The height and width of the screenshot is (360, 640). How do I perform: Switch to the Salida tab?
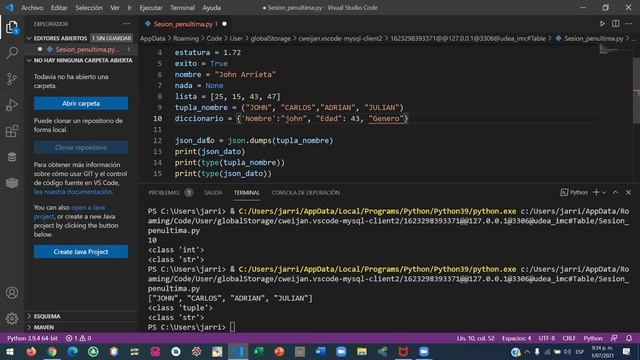coord(213,192)
